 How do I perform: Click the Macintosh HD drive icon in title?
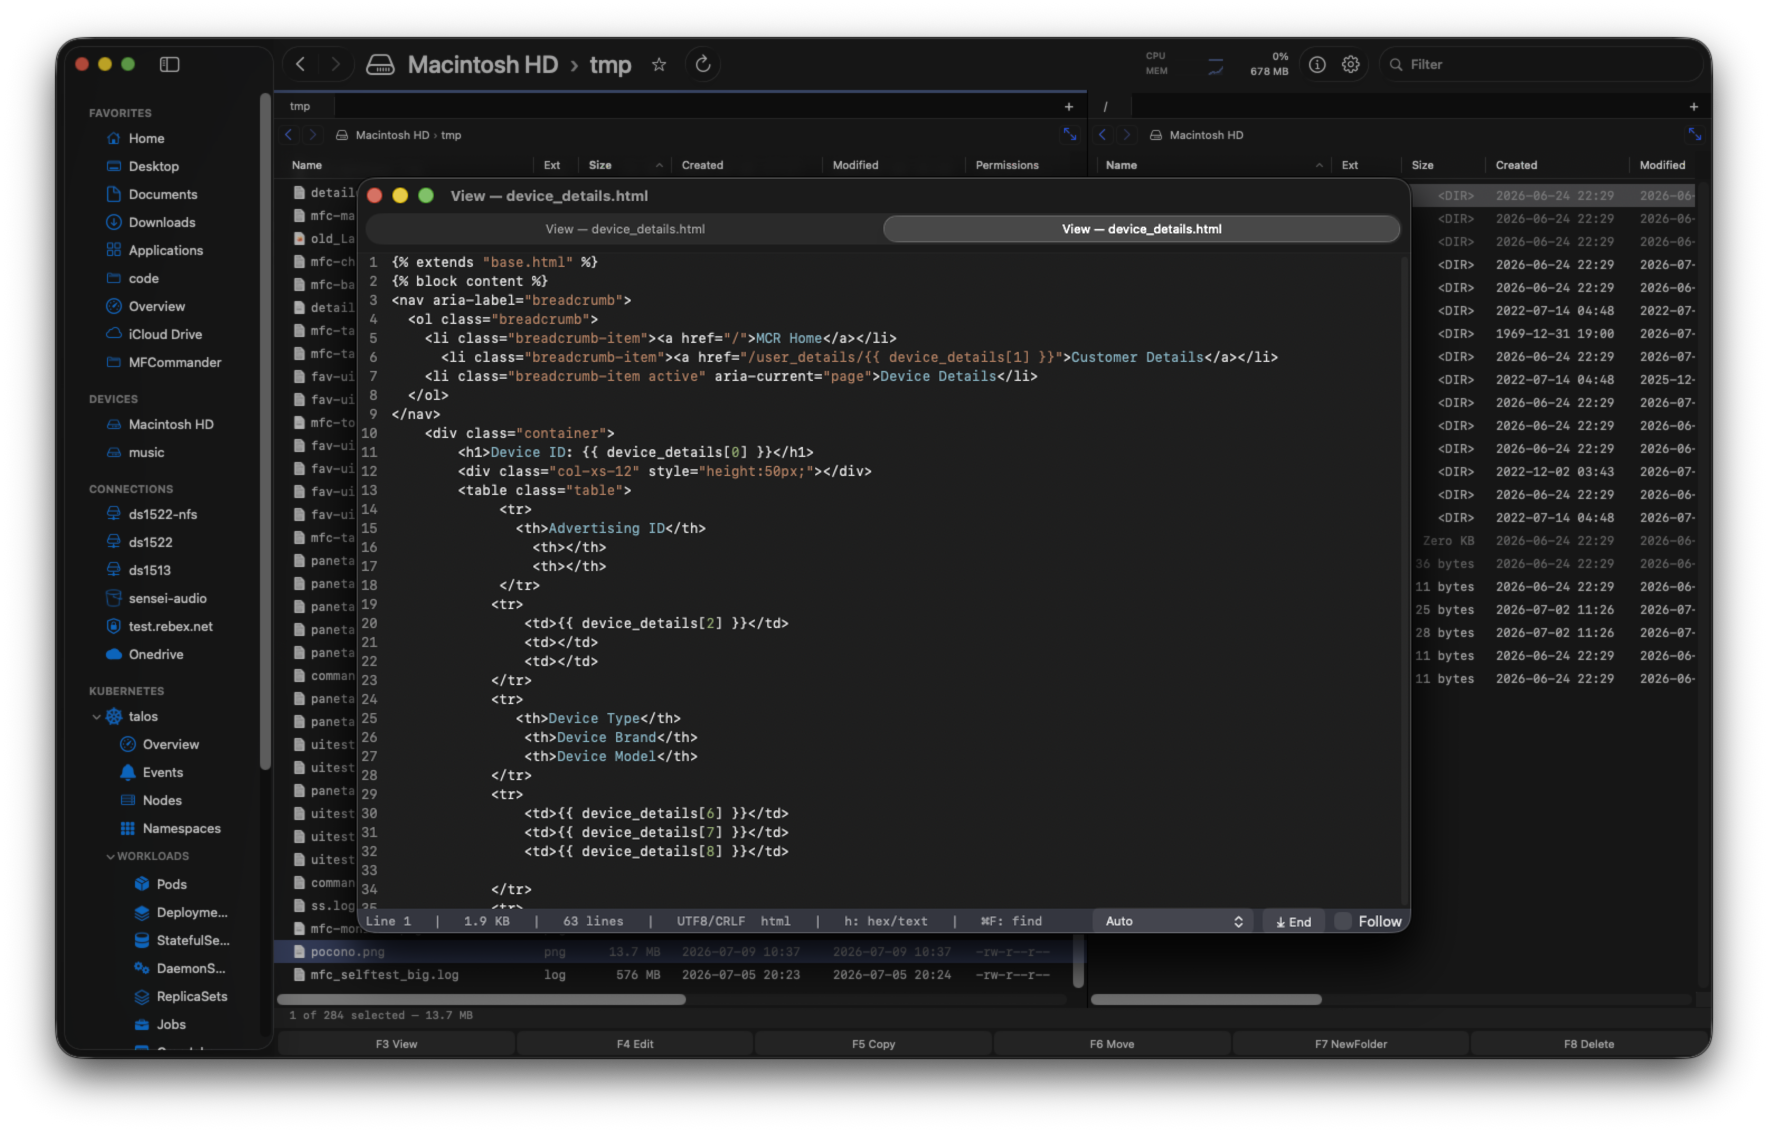click(x=381, y=64)
